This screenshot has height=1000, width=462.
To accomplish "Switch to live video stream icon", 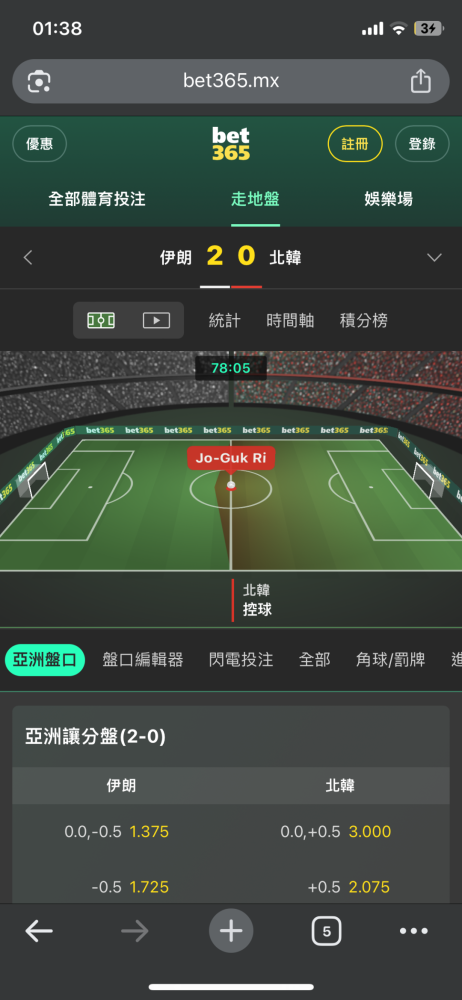I will [x=156, y=320].
